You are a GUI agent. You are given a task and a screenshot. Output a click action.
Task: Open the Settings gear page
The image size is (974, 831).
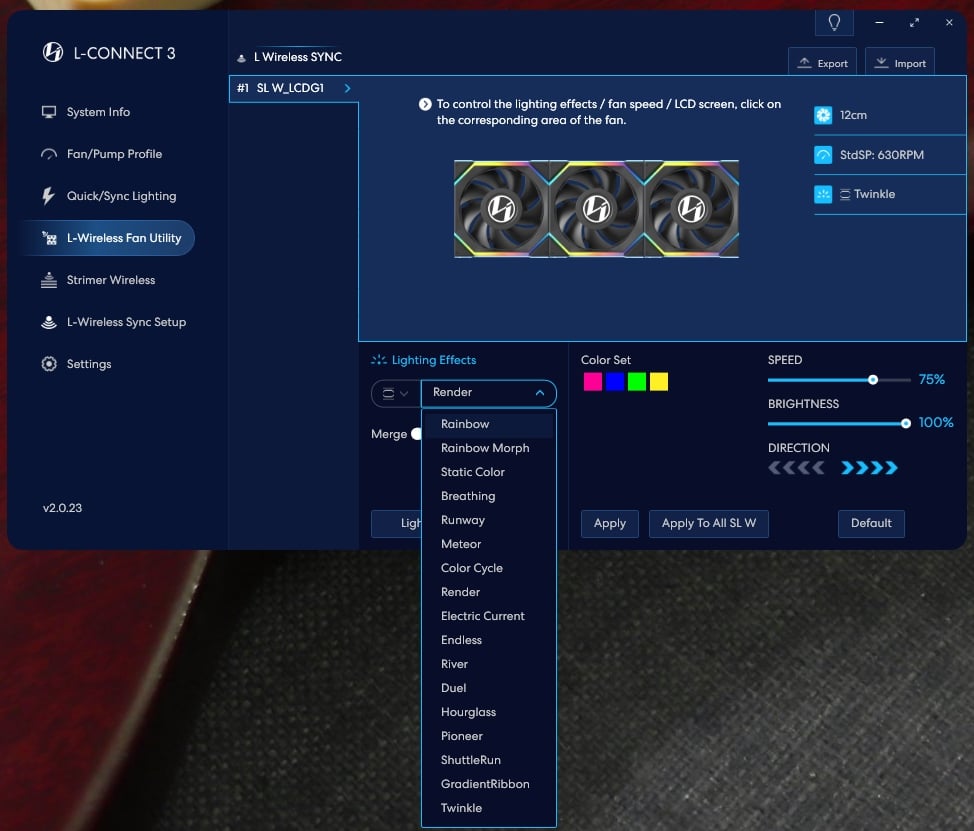[88, 364]
